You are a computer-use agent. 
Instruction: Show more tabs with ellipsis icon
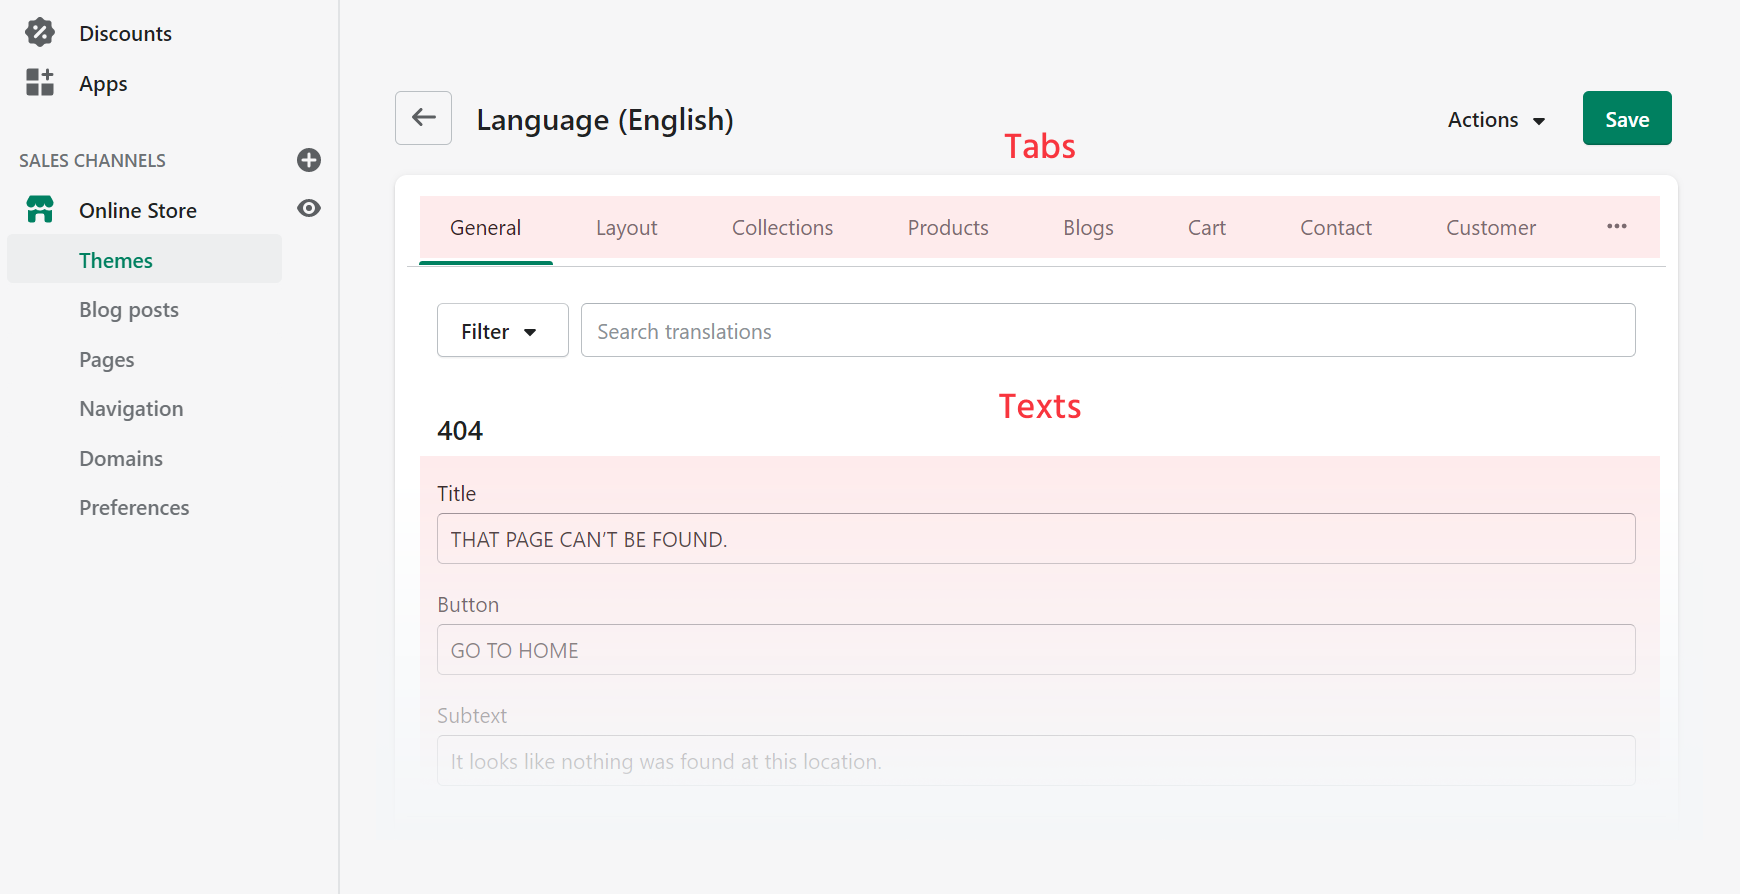point(1616,227)
